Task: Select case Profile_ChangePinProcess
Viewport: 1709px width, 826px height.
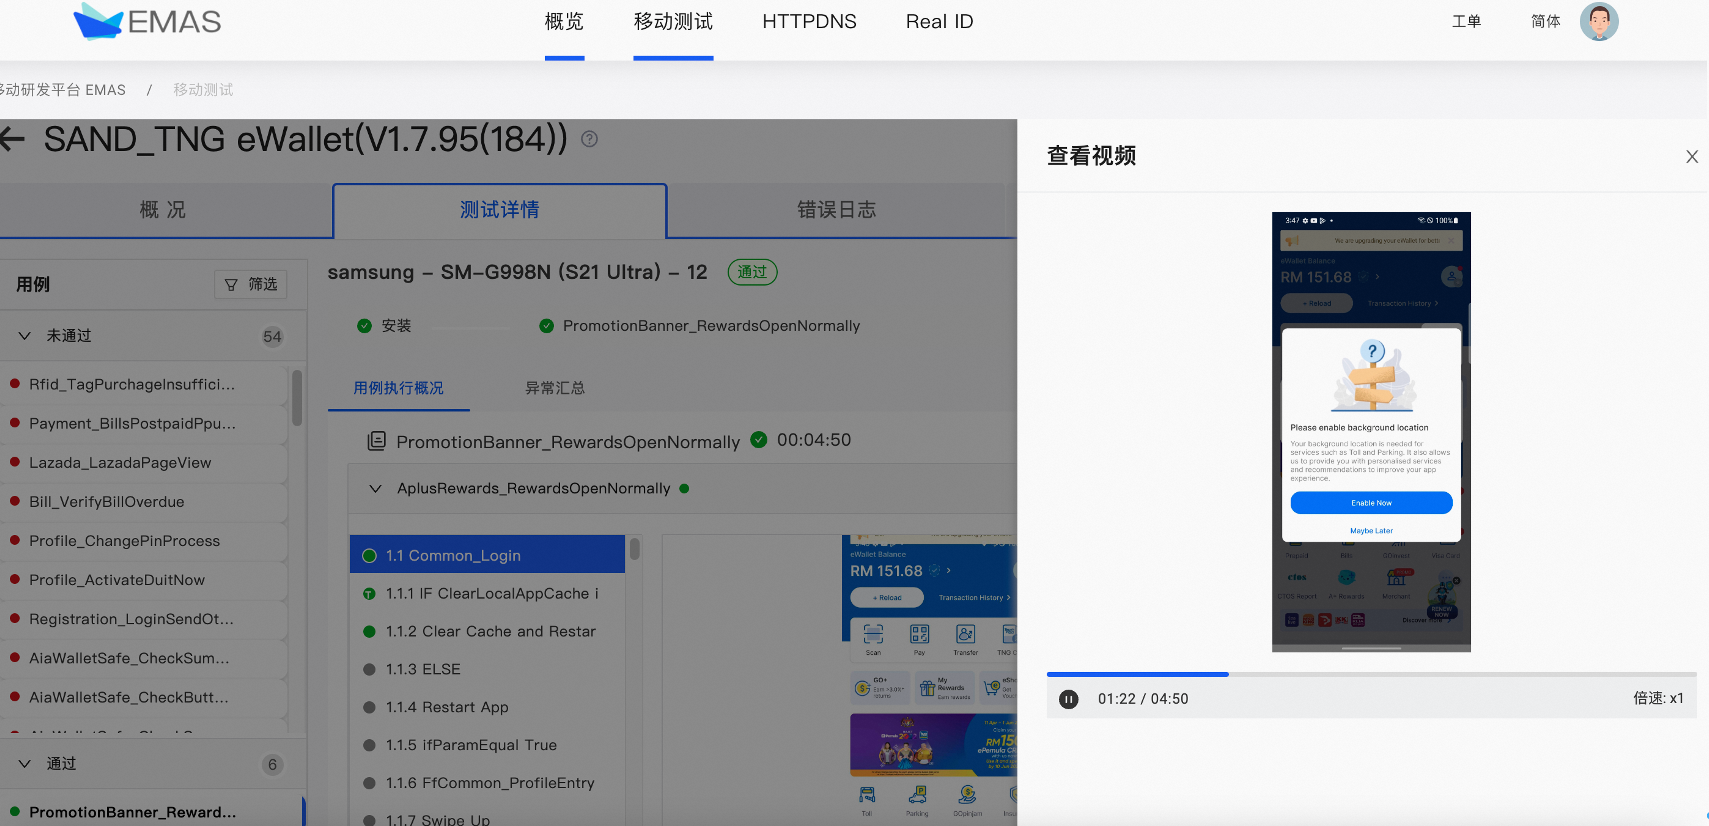Action: pos(143,540)
